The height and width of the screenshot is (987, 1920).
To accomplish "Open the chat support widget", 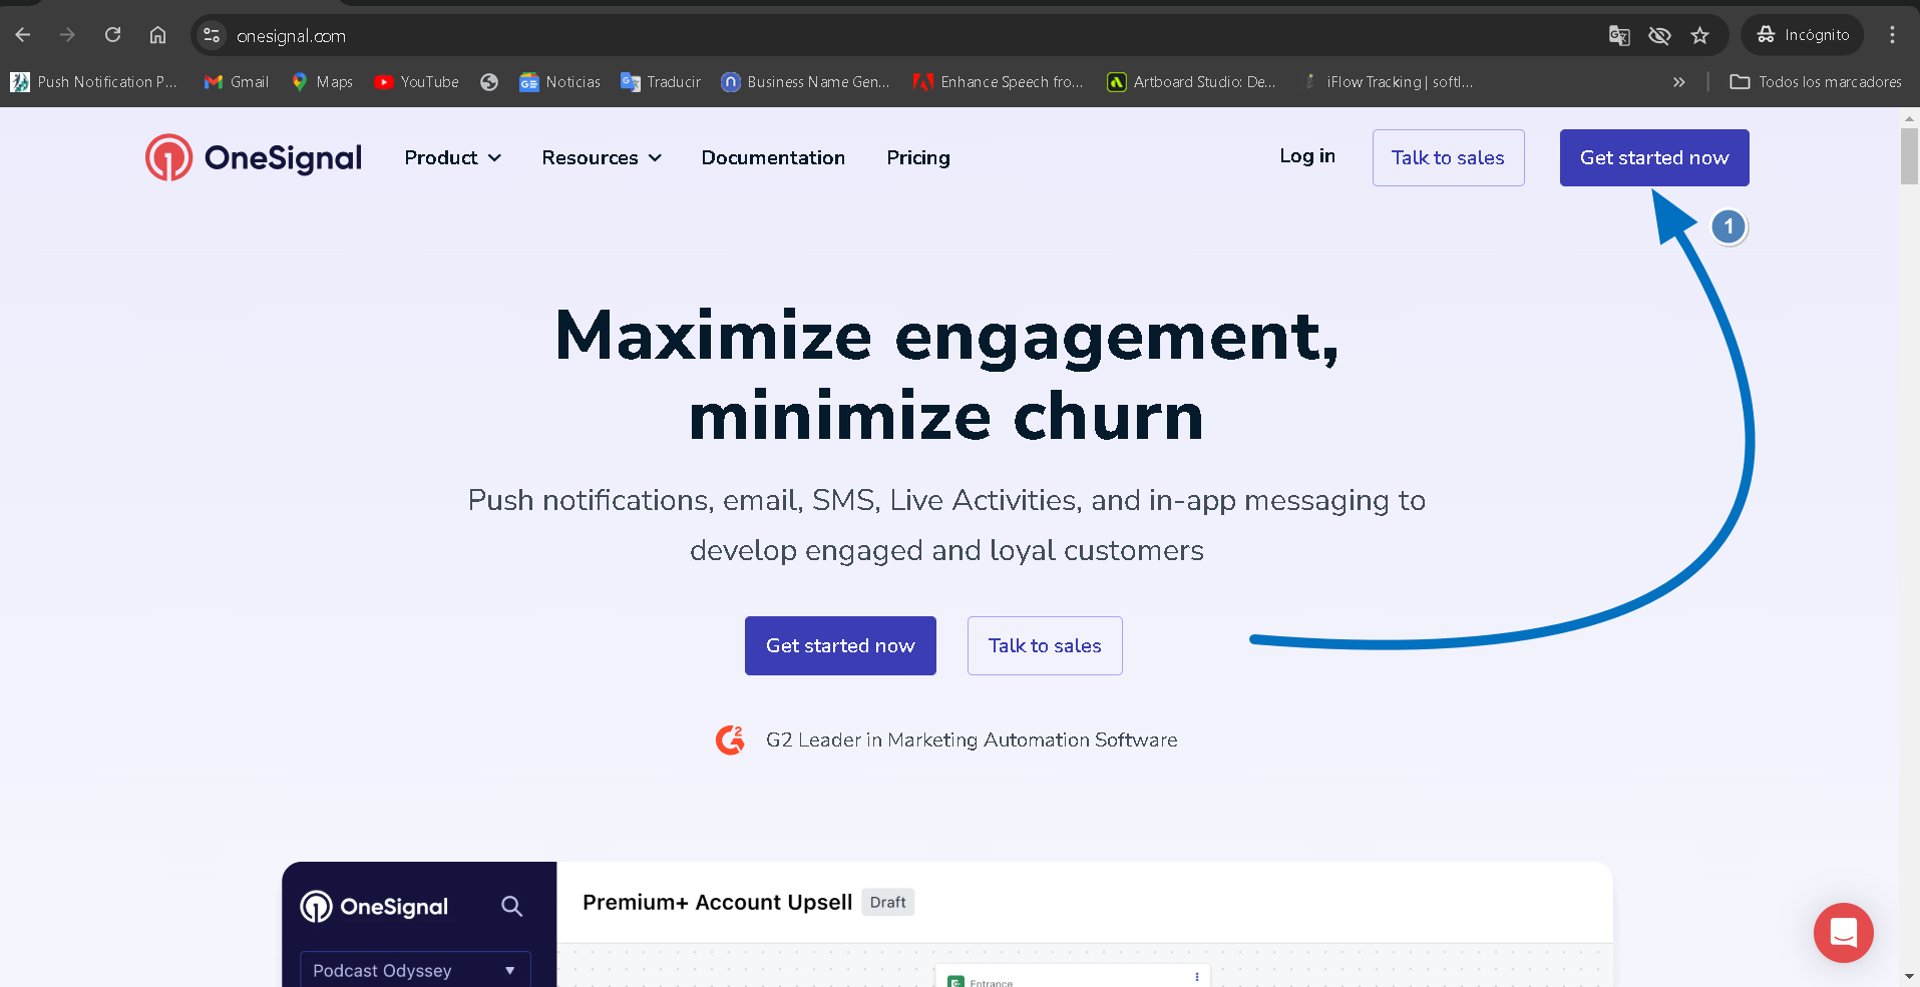I will point(1843,933).
